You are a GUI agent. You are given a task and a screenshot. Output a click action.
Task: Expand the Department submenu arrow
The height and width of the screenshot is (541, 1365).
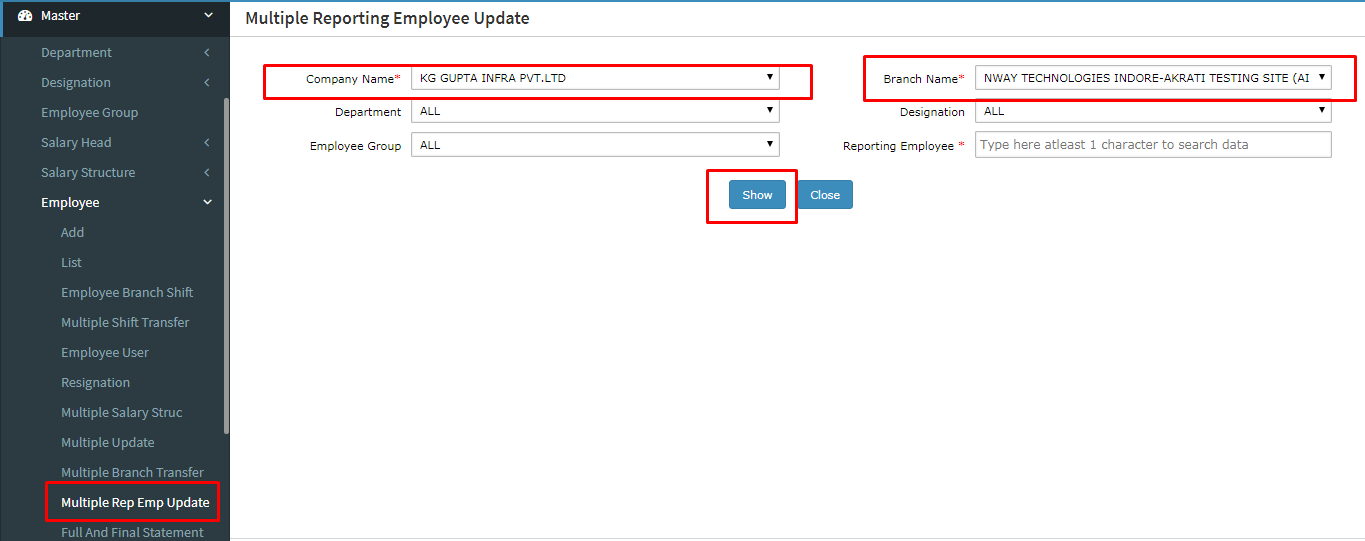click(207, 53)
